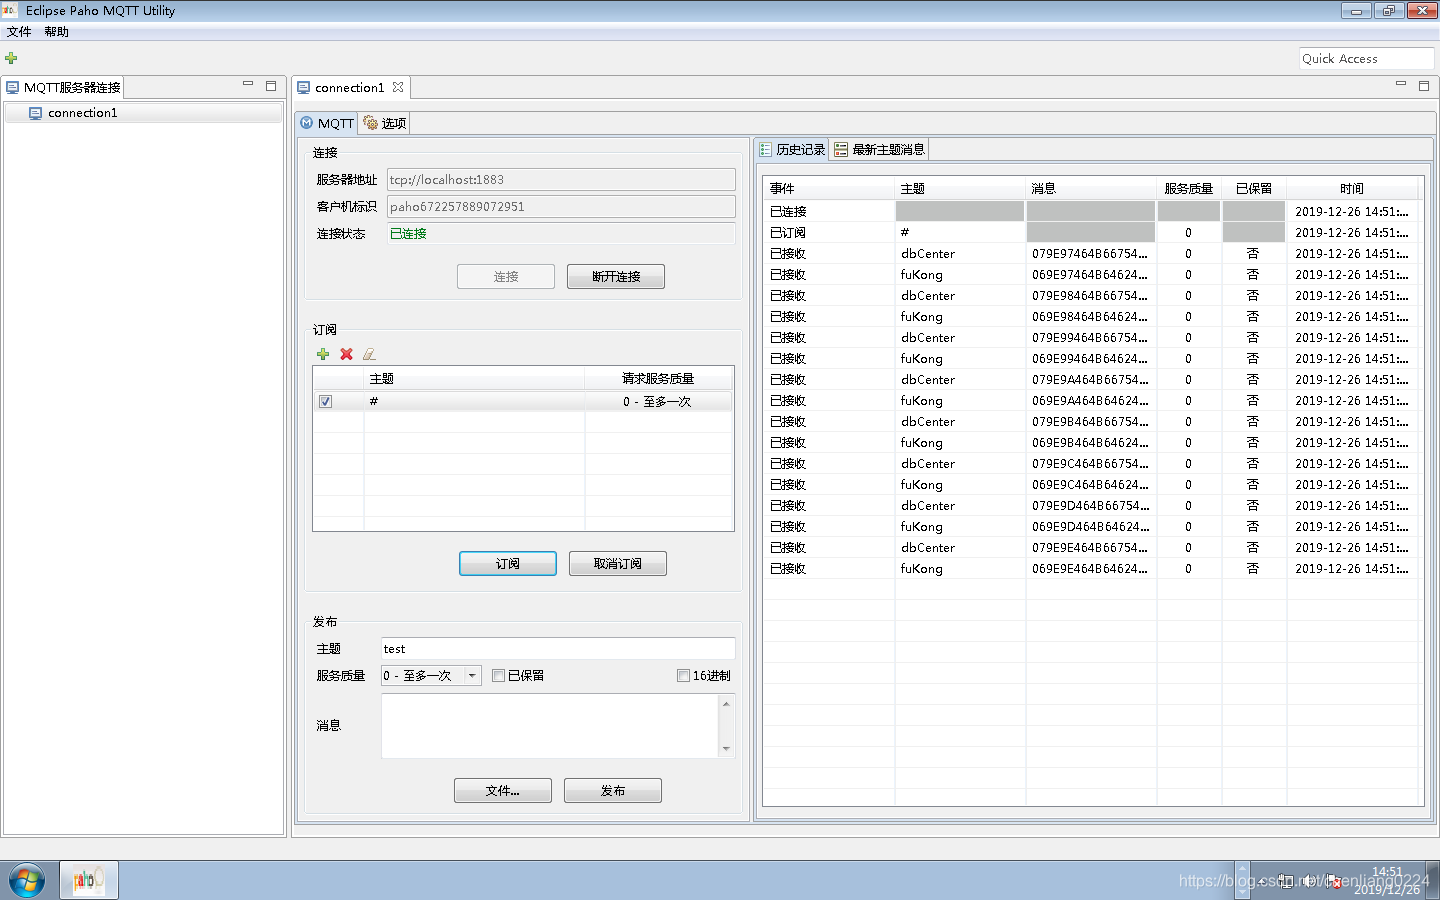Close the connection1 editor tab
The width and height of the screenshot is (1440, 900).
(x=398, y=87)
